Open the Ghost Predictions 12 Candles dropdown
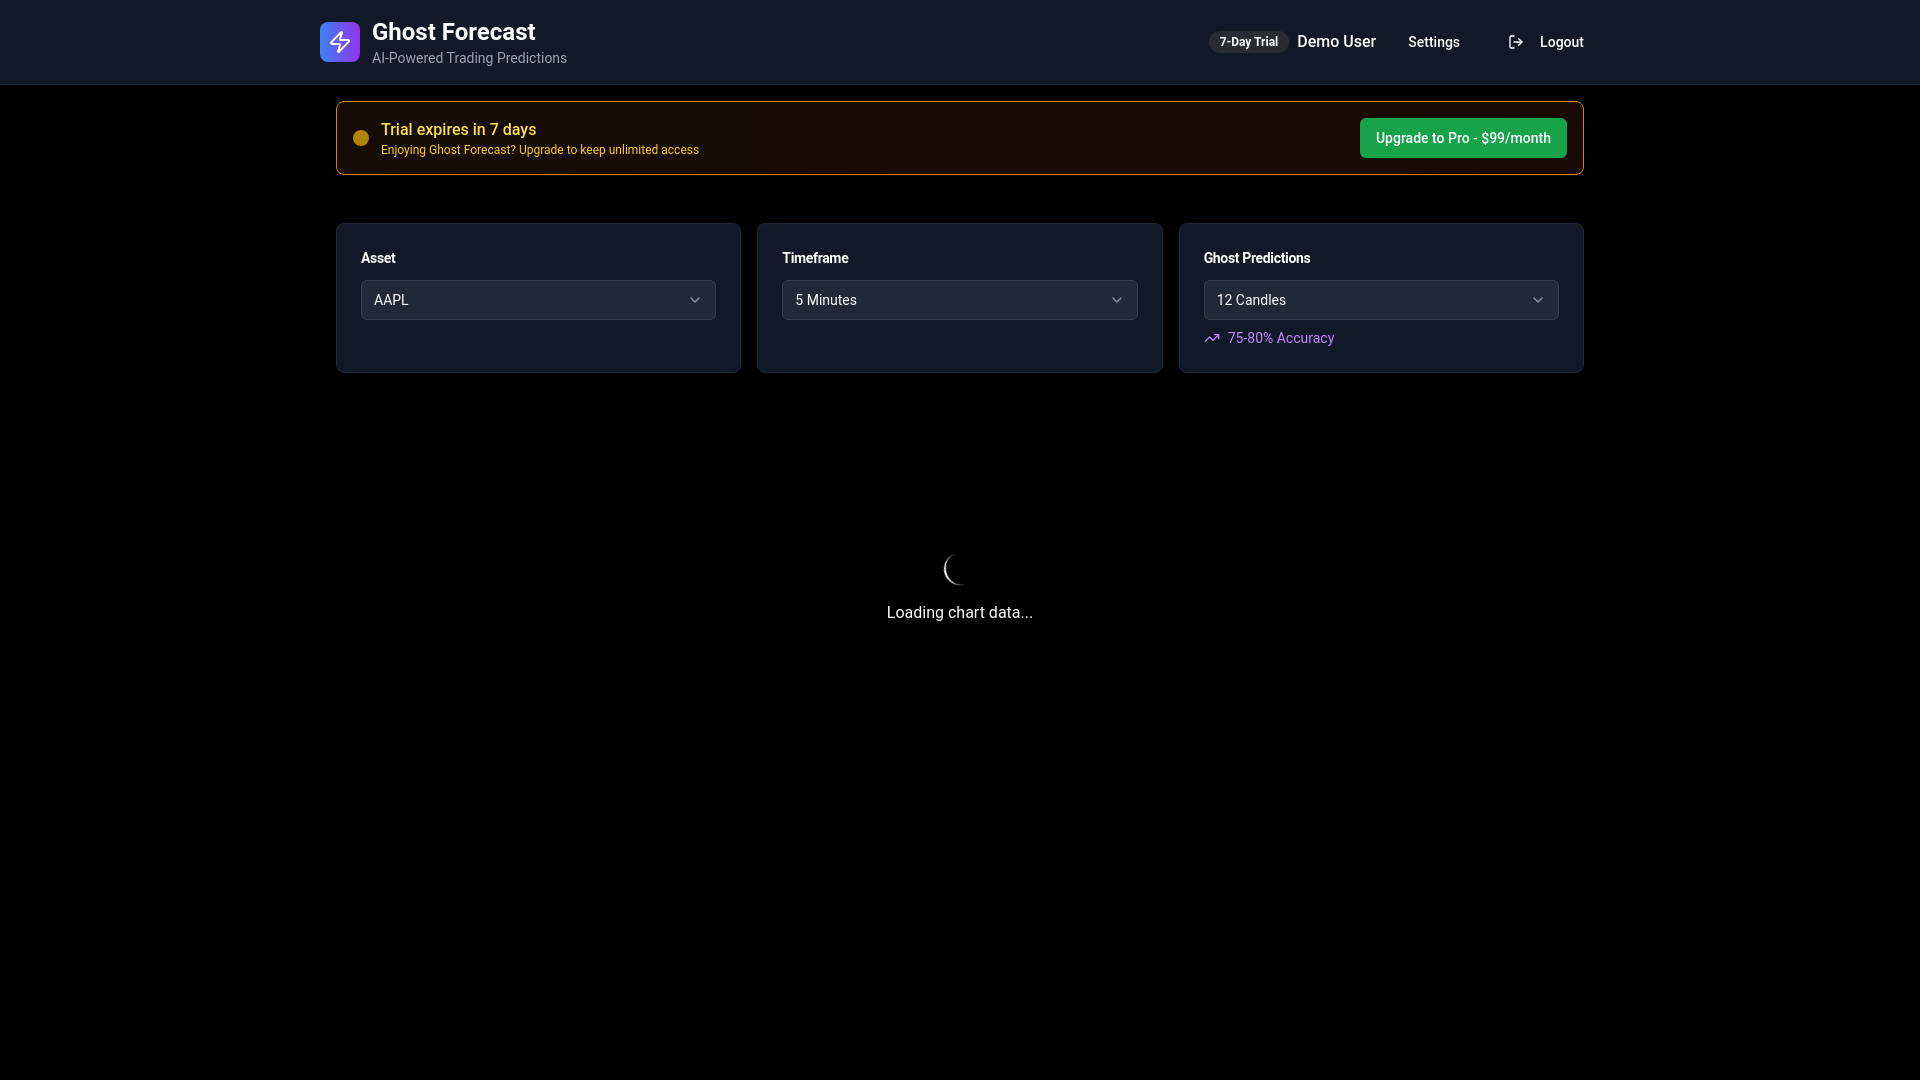 coord(1381,300)
